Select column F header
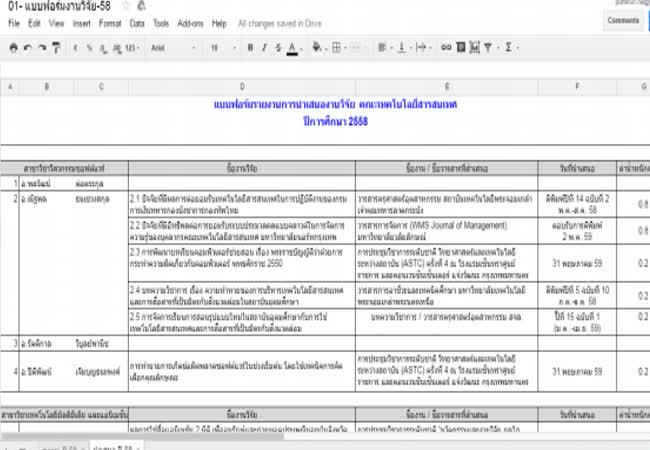 (x=577, y=87)
